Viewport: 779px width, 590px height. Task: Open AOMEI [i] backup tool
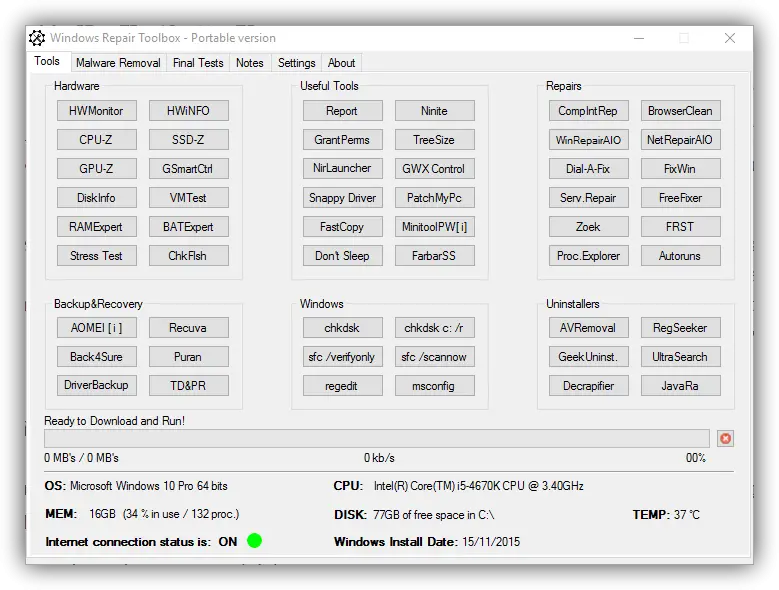(96, 328)
